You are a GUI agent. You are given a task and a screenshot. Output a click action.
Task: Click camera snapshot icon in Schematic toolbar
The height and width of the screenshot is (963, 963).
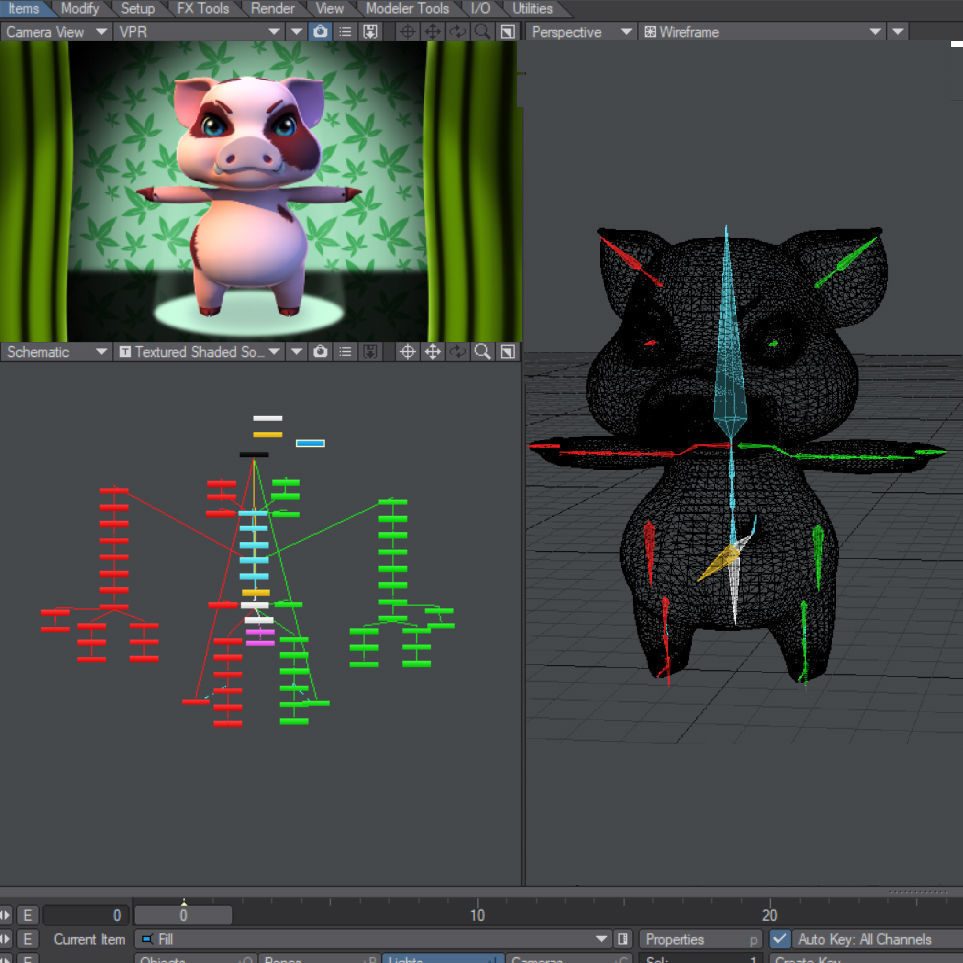tap(320, 352)
